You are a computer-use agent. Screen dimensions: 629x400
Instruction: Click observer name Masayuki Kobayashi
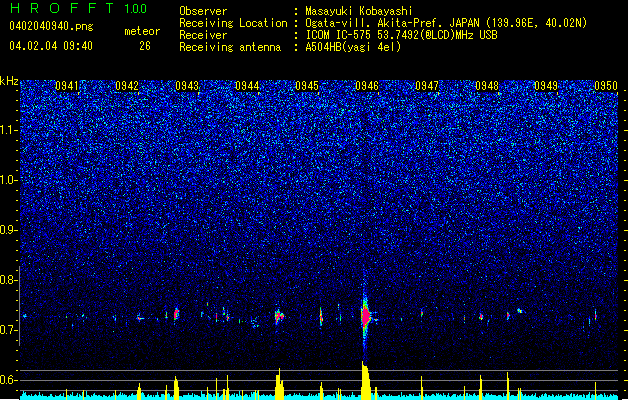(359, 11)
